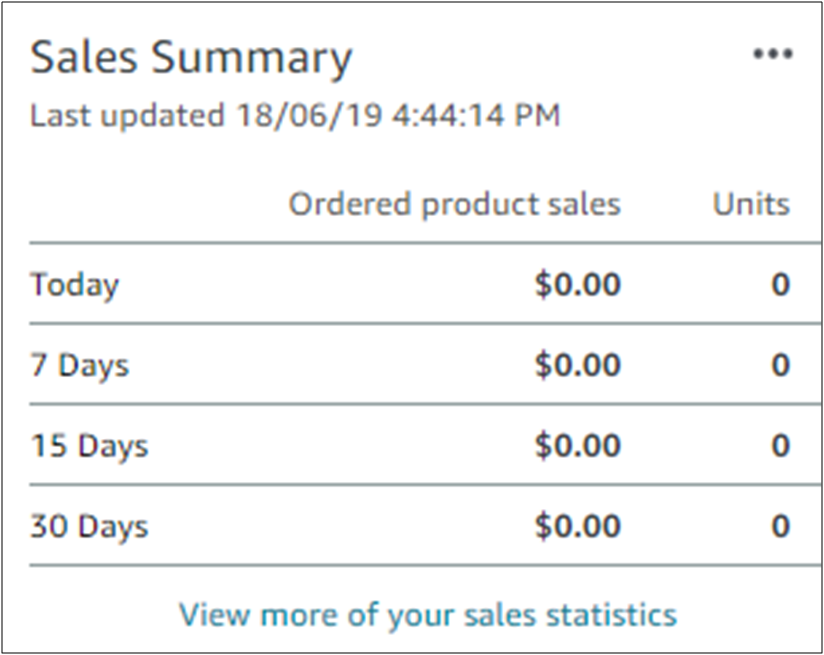Click the 15 Days ordered sales amount
824x655 pixels.
click(577, 445)
